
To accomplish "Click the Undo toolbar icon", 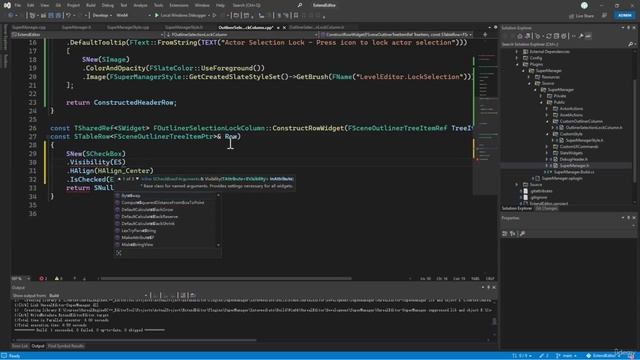I will coord(69,16).
